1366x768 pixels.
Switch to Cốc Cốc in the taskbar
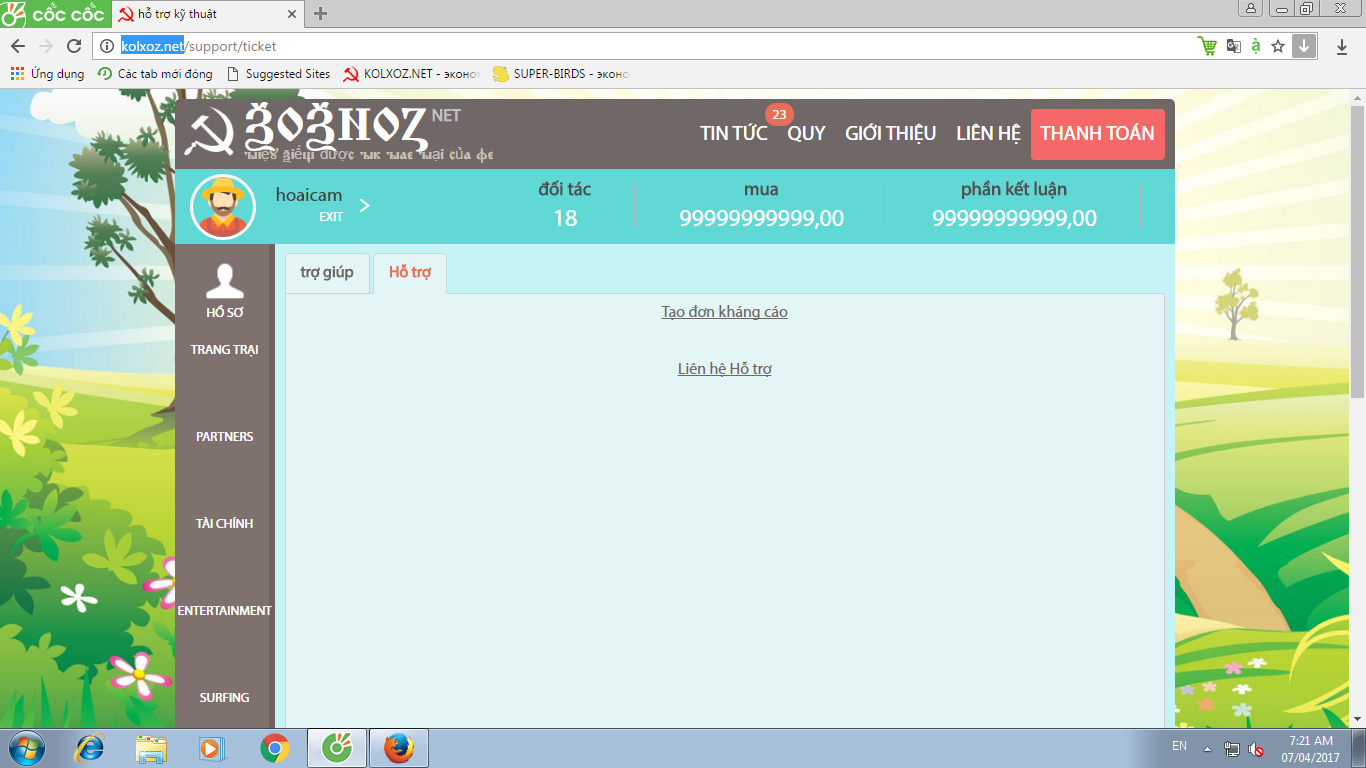[x=337, y=748]
